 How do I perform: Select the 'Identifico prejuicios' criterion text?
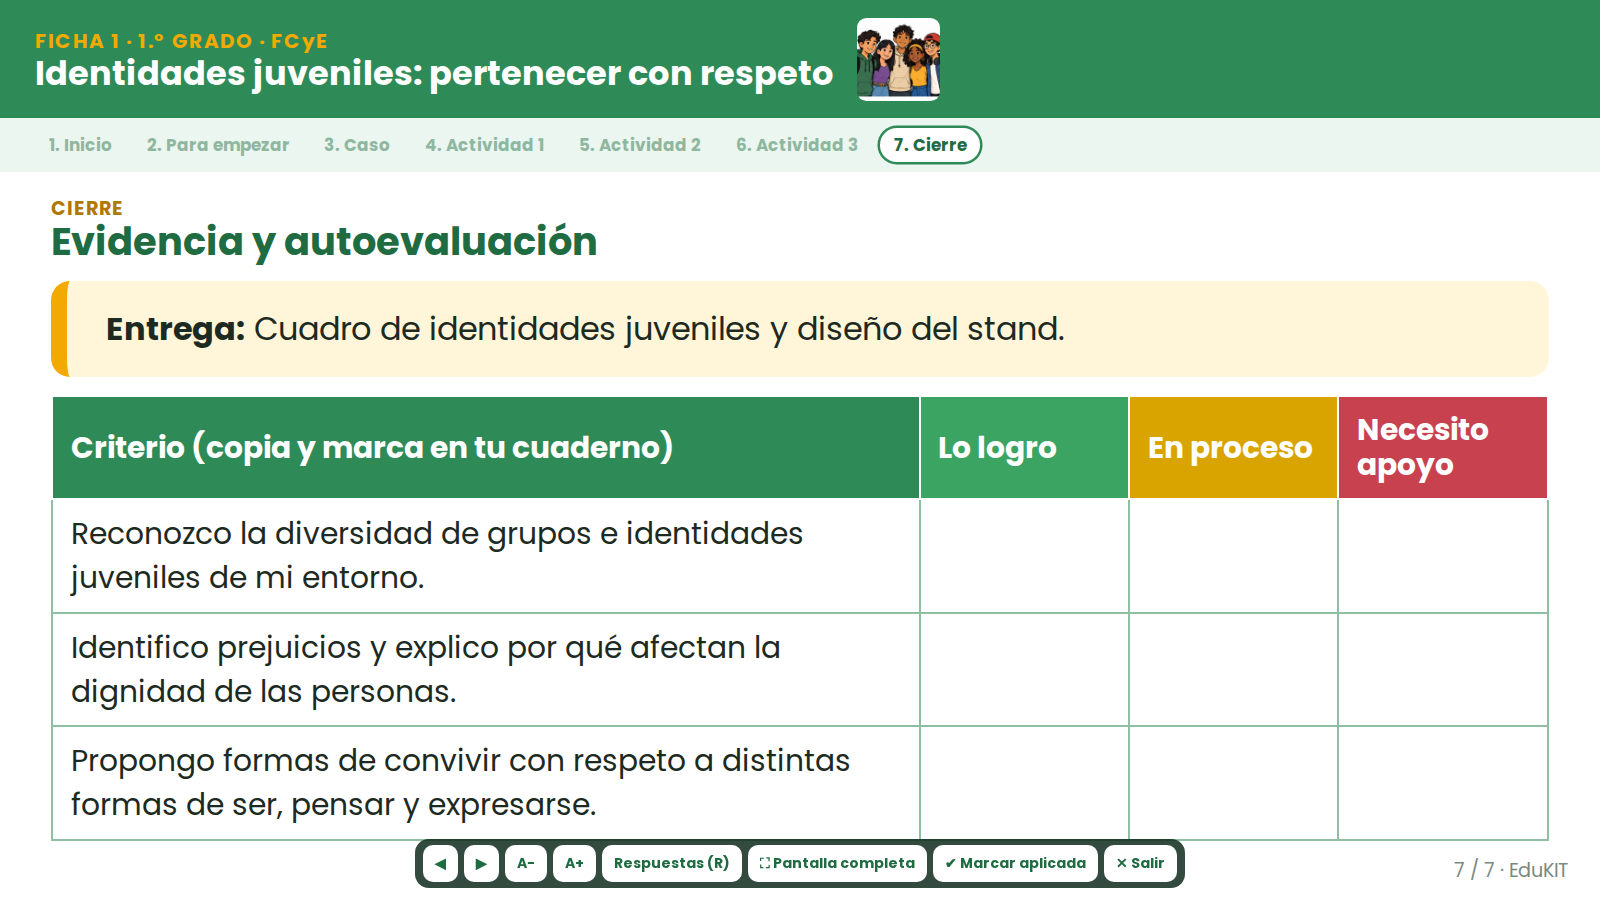[x=426, y=669]
